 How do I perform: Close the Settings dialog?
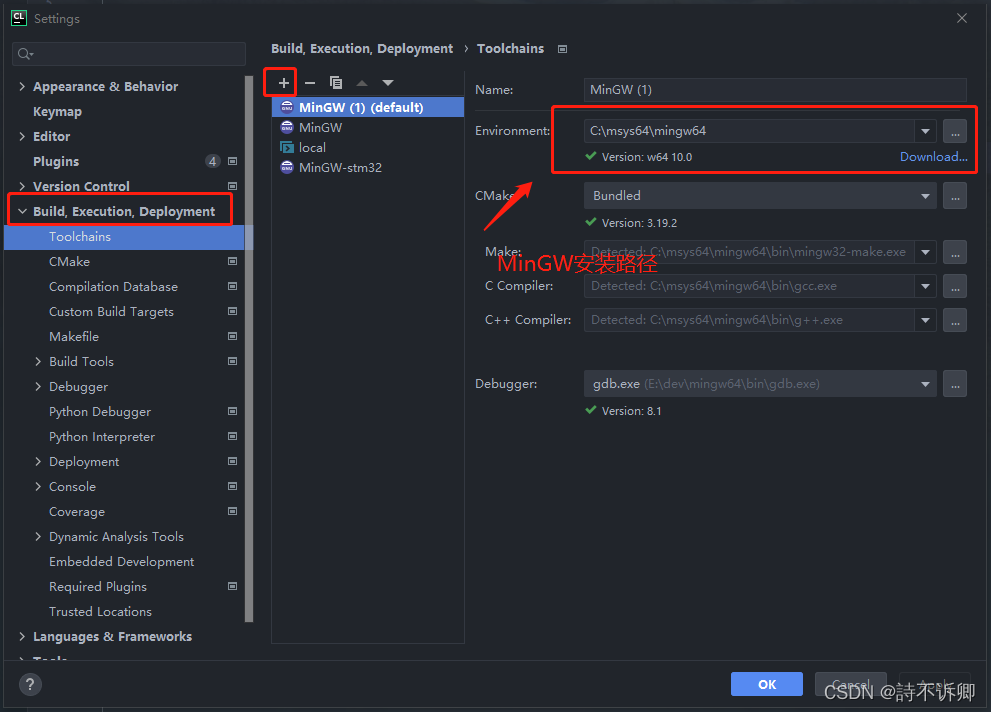(961, 18)
